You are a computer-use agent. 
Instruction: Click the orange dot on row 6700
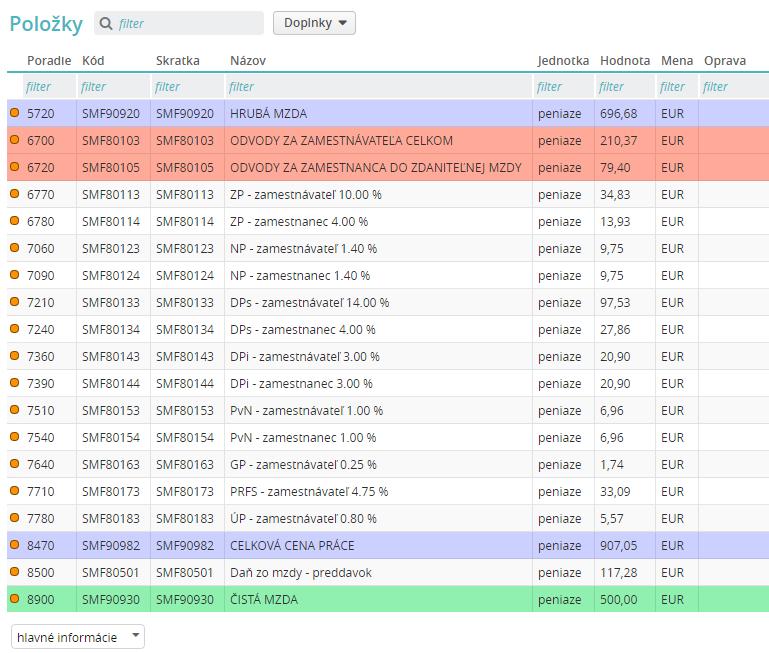(x=15, y=139)
